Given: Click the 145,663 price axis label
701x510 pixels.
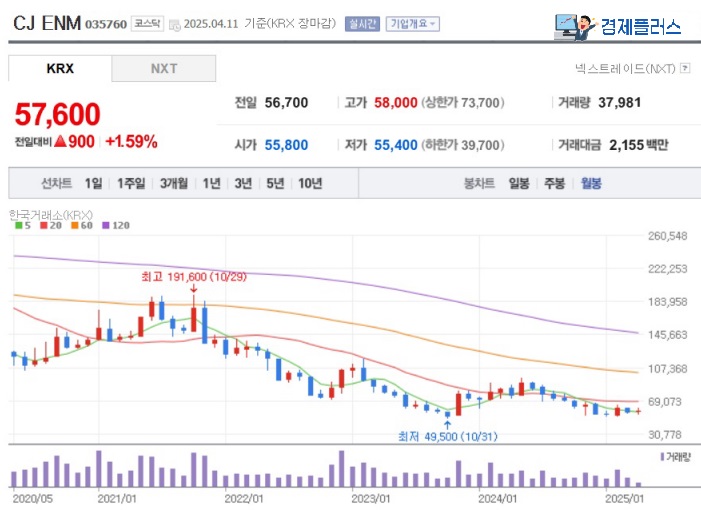Looking at the screenshot, I should 667,335.
